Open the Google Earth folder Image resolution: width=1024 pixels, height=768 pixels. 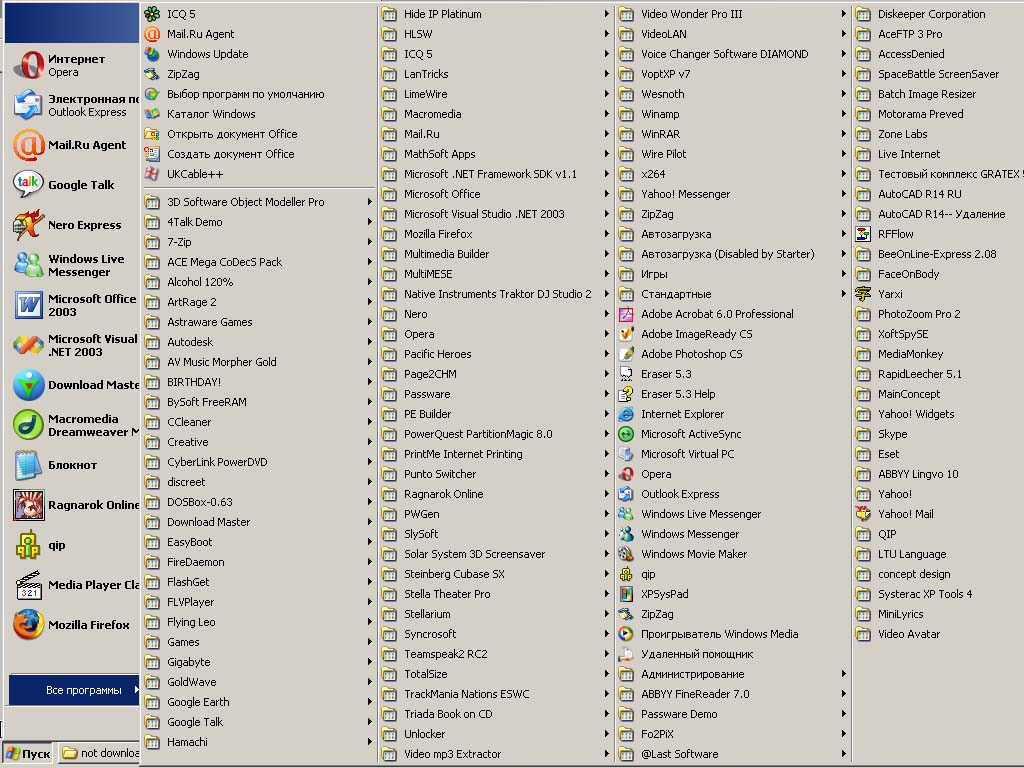pos(259,702)
